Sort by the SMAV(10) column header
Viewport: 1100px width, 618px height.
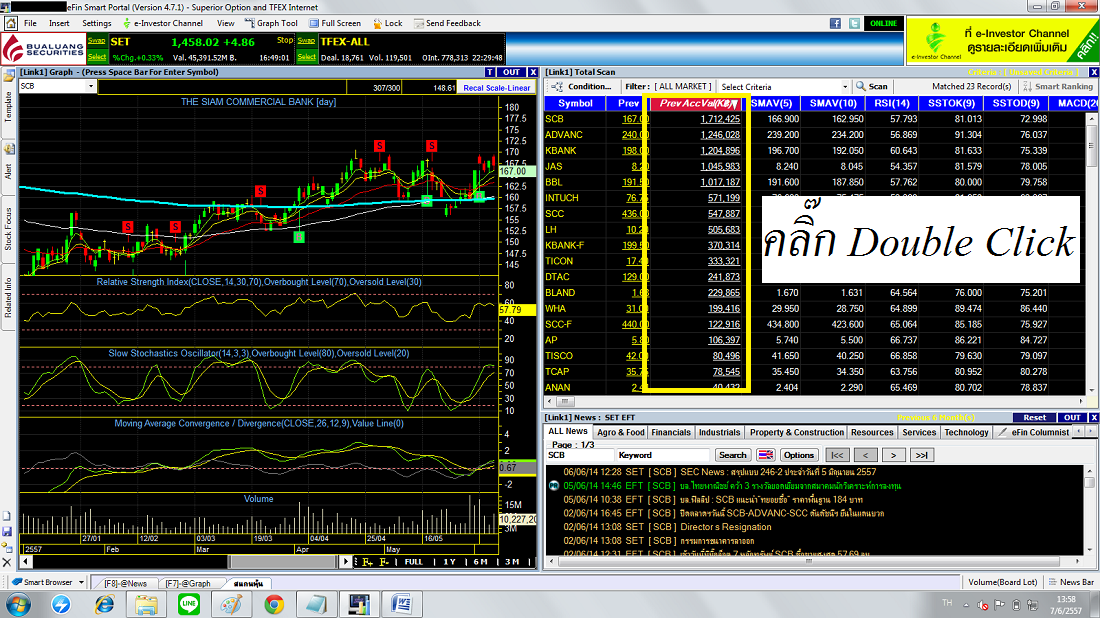point(833,103)
